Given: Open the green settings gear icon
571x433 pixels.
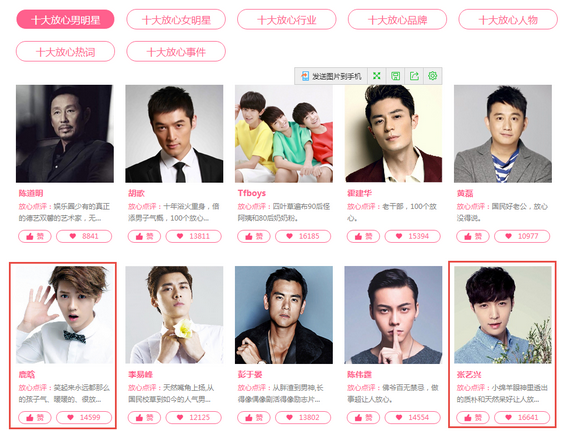Looking at the screenshot, I should (x=433, y=76).
